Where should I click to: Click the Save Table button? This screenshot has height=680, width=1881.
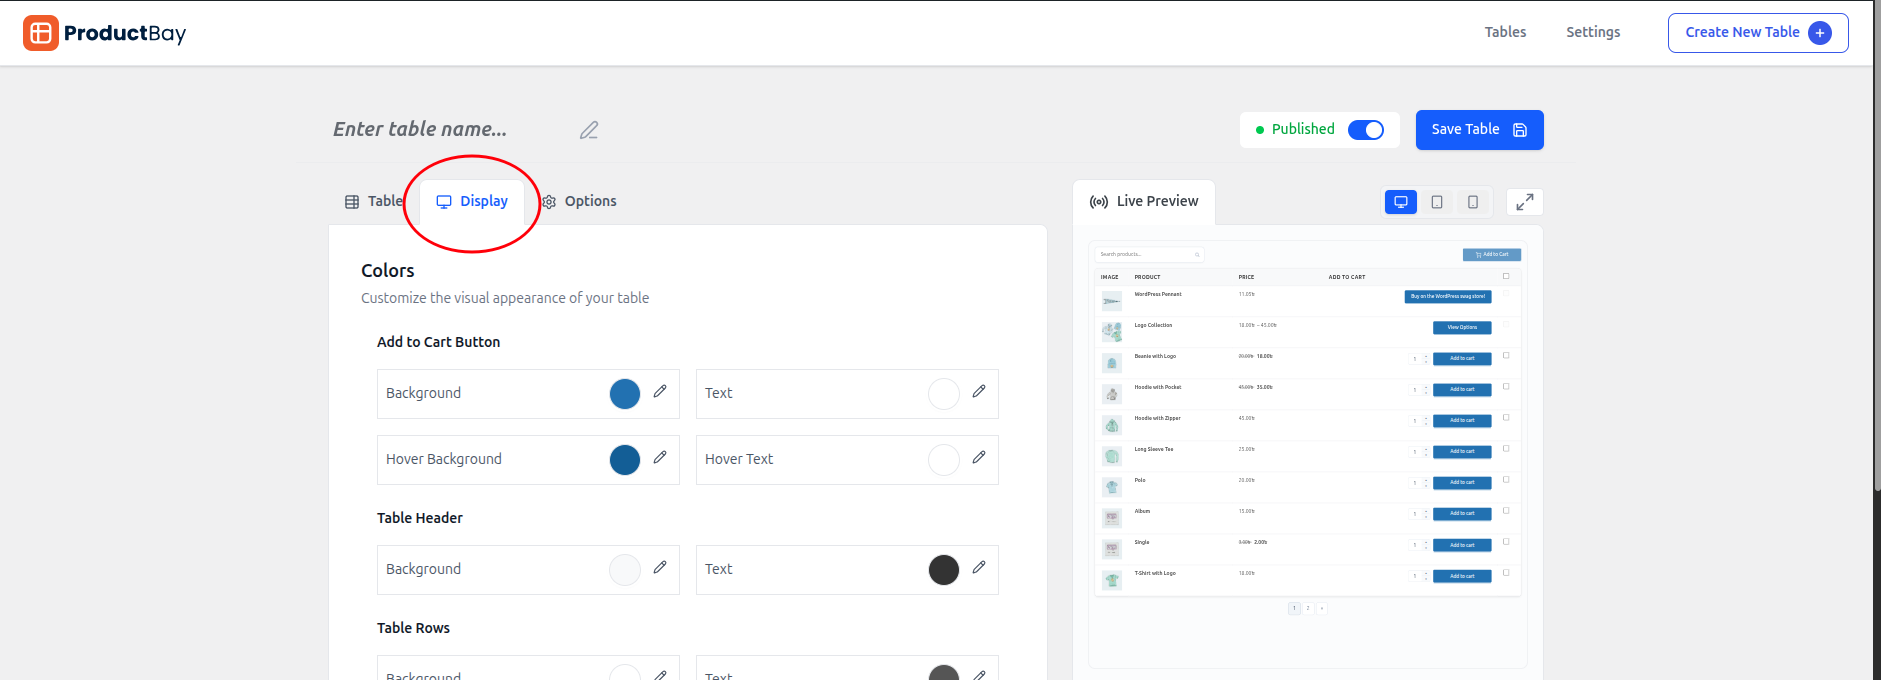[1479, 130]
